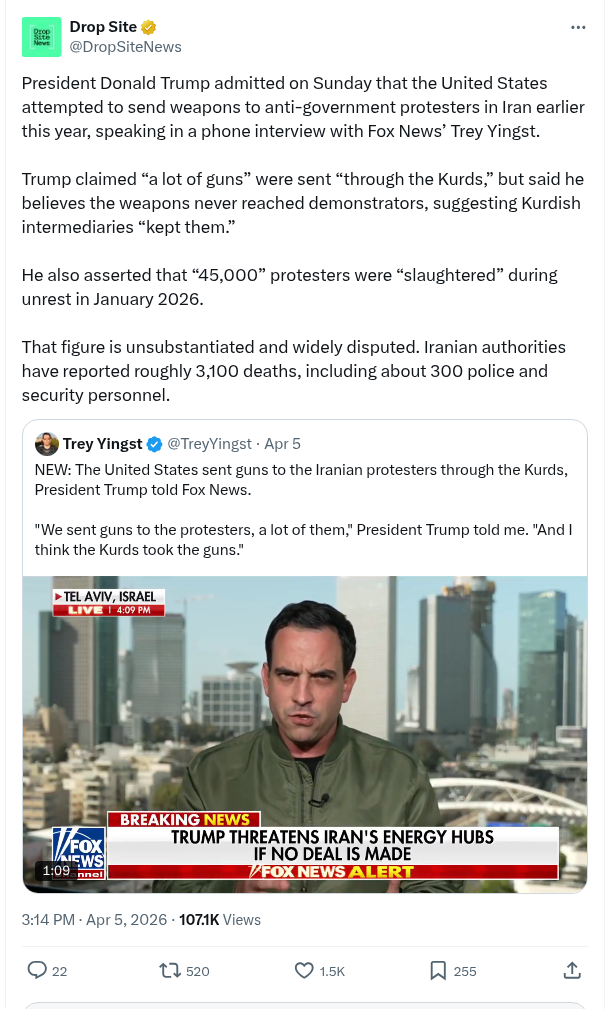Screen dimensions: 608x1009
Task: Click the blue verified badge beside Trey Yingst
Action: coord(155,444)
